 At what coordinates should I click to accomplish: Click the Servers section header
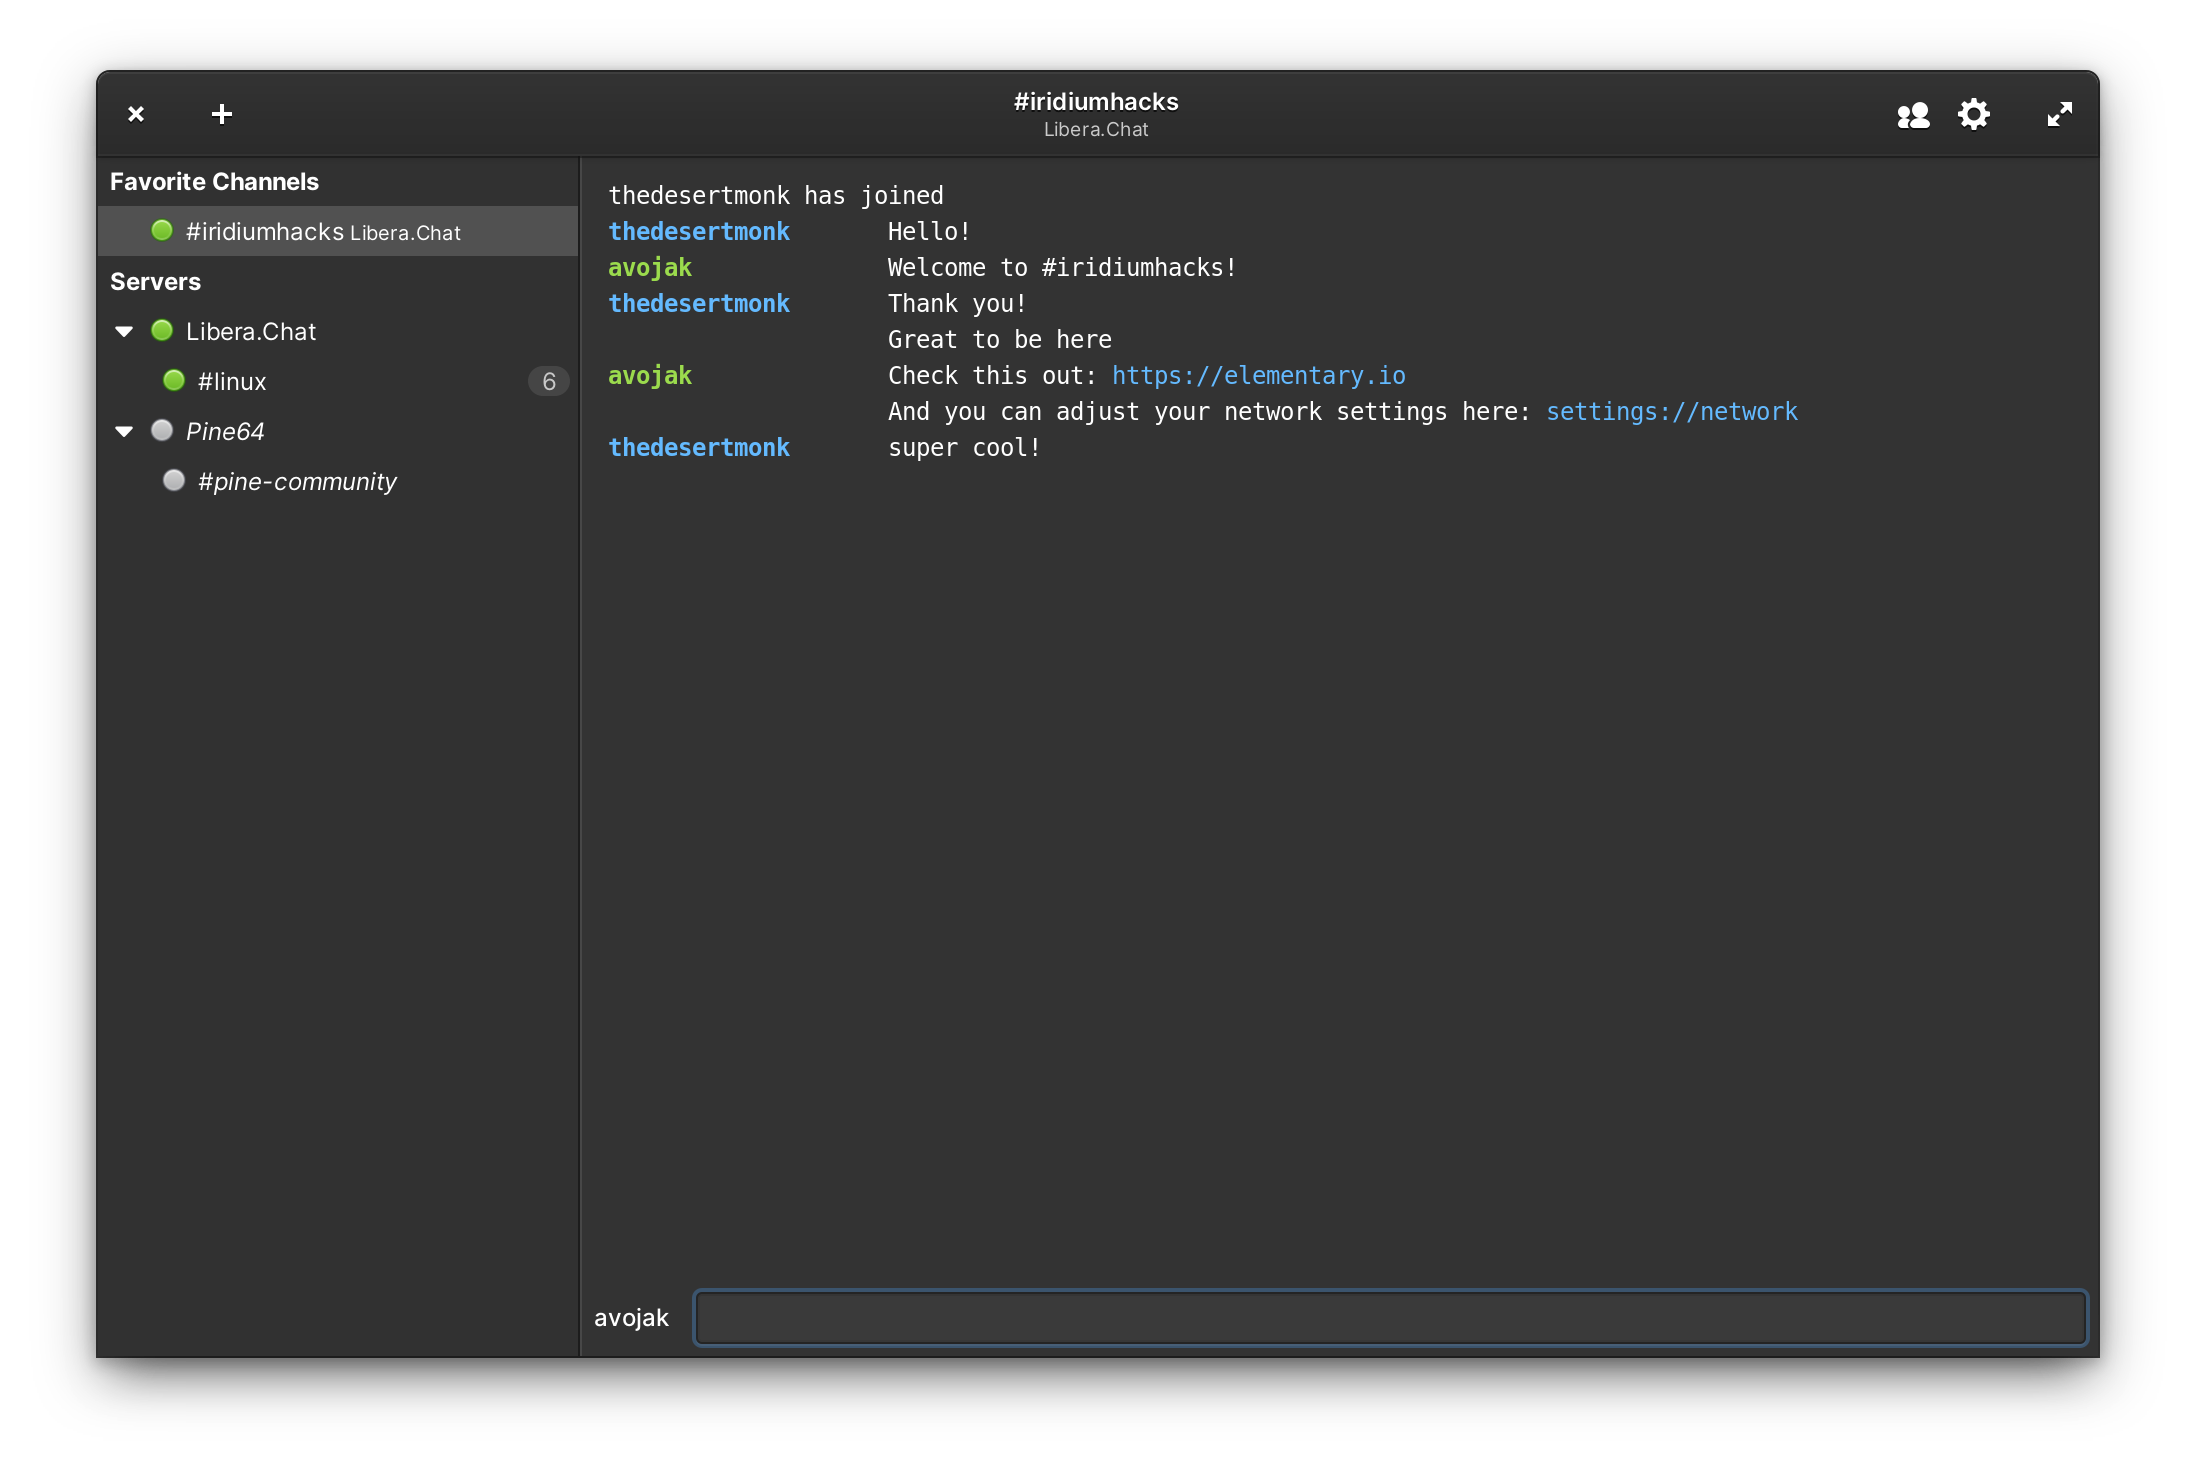pyautogui.click(x=155, y=281)
